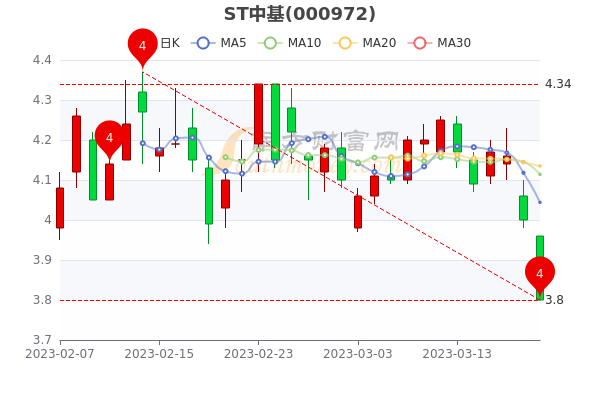The image size is (600, 400).
Task: Click the chart title ST中基(000972)
Action: 300,14
